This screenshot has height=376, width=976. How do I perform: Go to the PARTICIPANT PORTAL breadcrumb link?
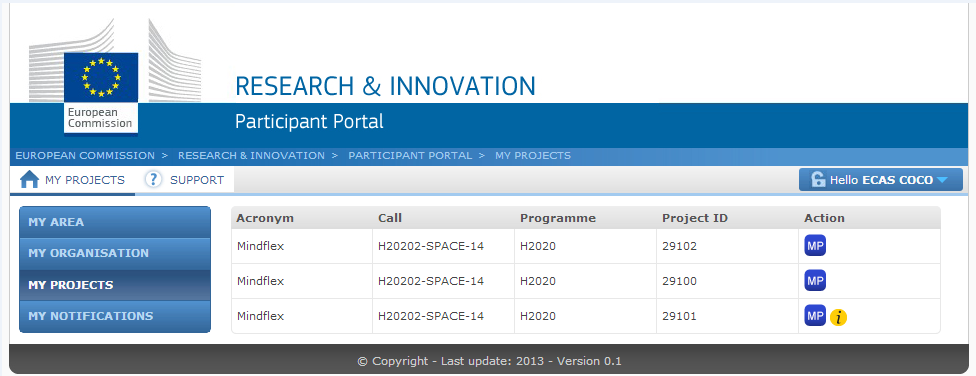tap(410, 156)
